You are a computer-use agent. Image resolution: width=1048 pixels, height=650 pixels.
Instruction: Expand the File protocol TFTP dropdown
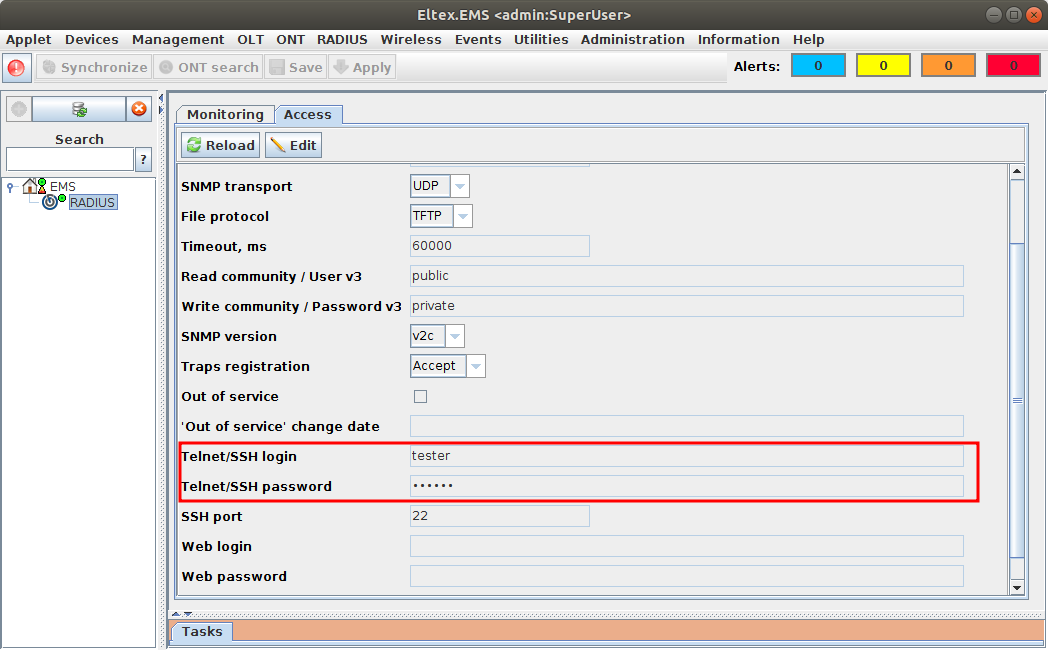463,216
